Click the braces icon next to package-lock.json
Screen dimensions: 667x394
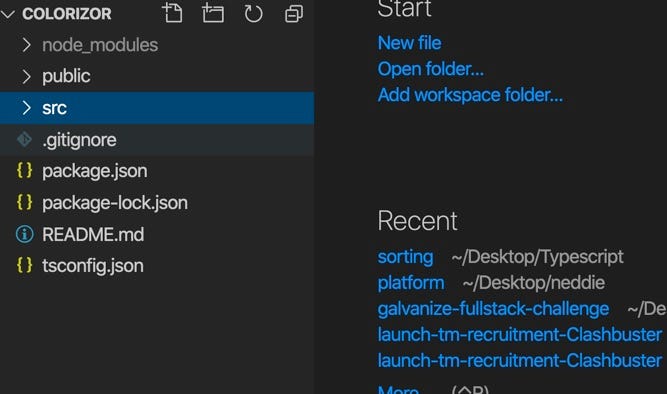click(x=24, y=203)
